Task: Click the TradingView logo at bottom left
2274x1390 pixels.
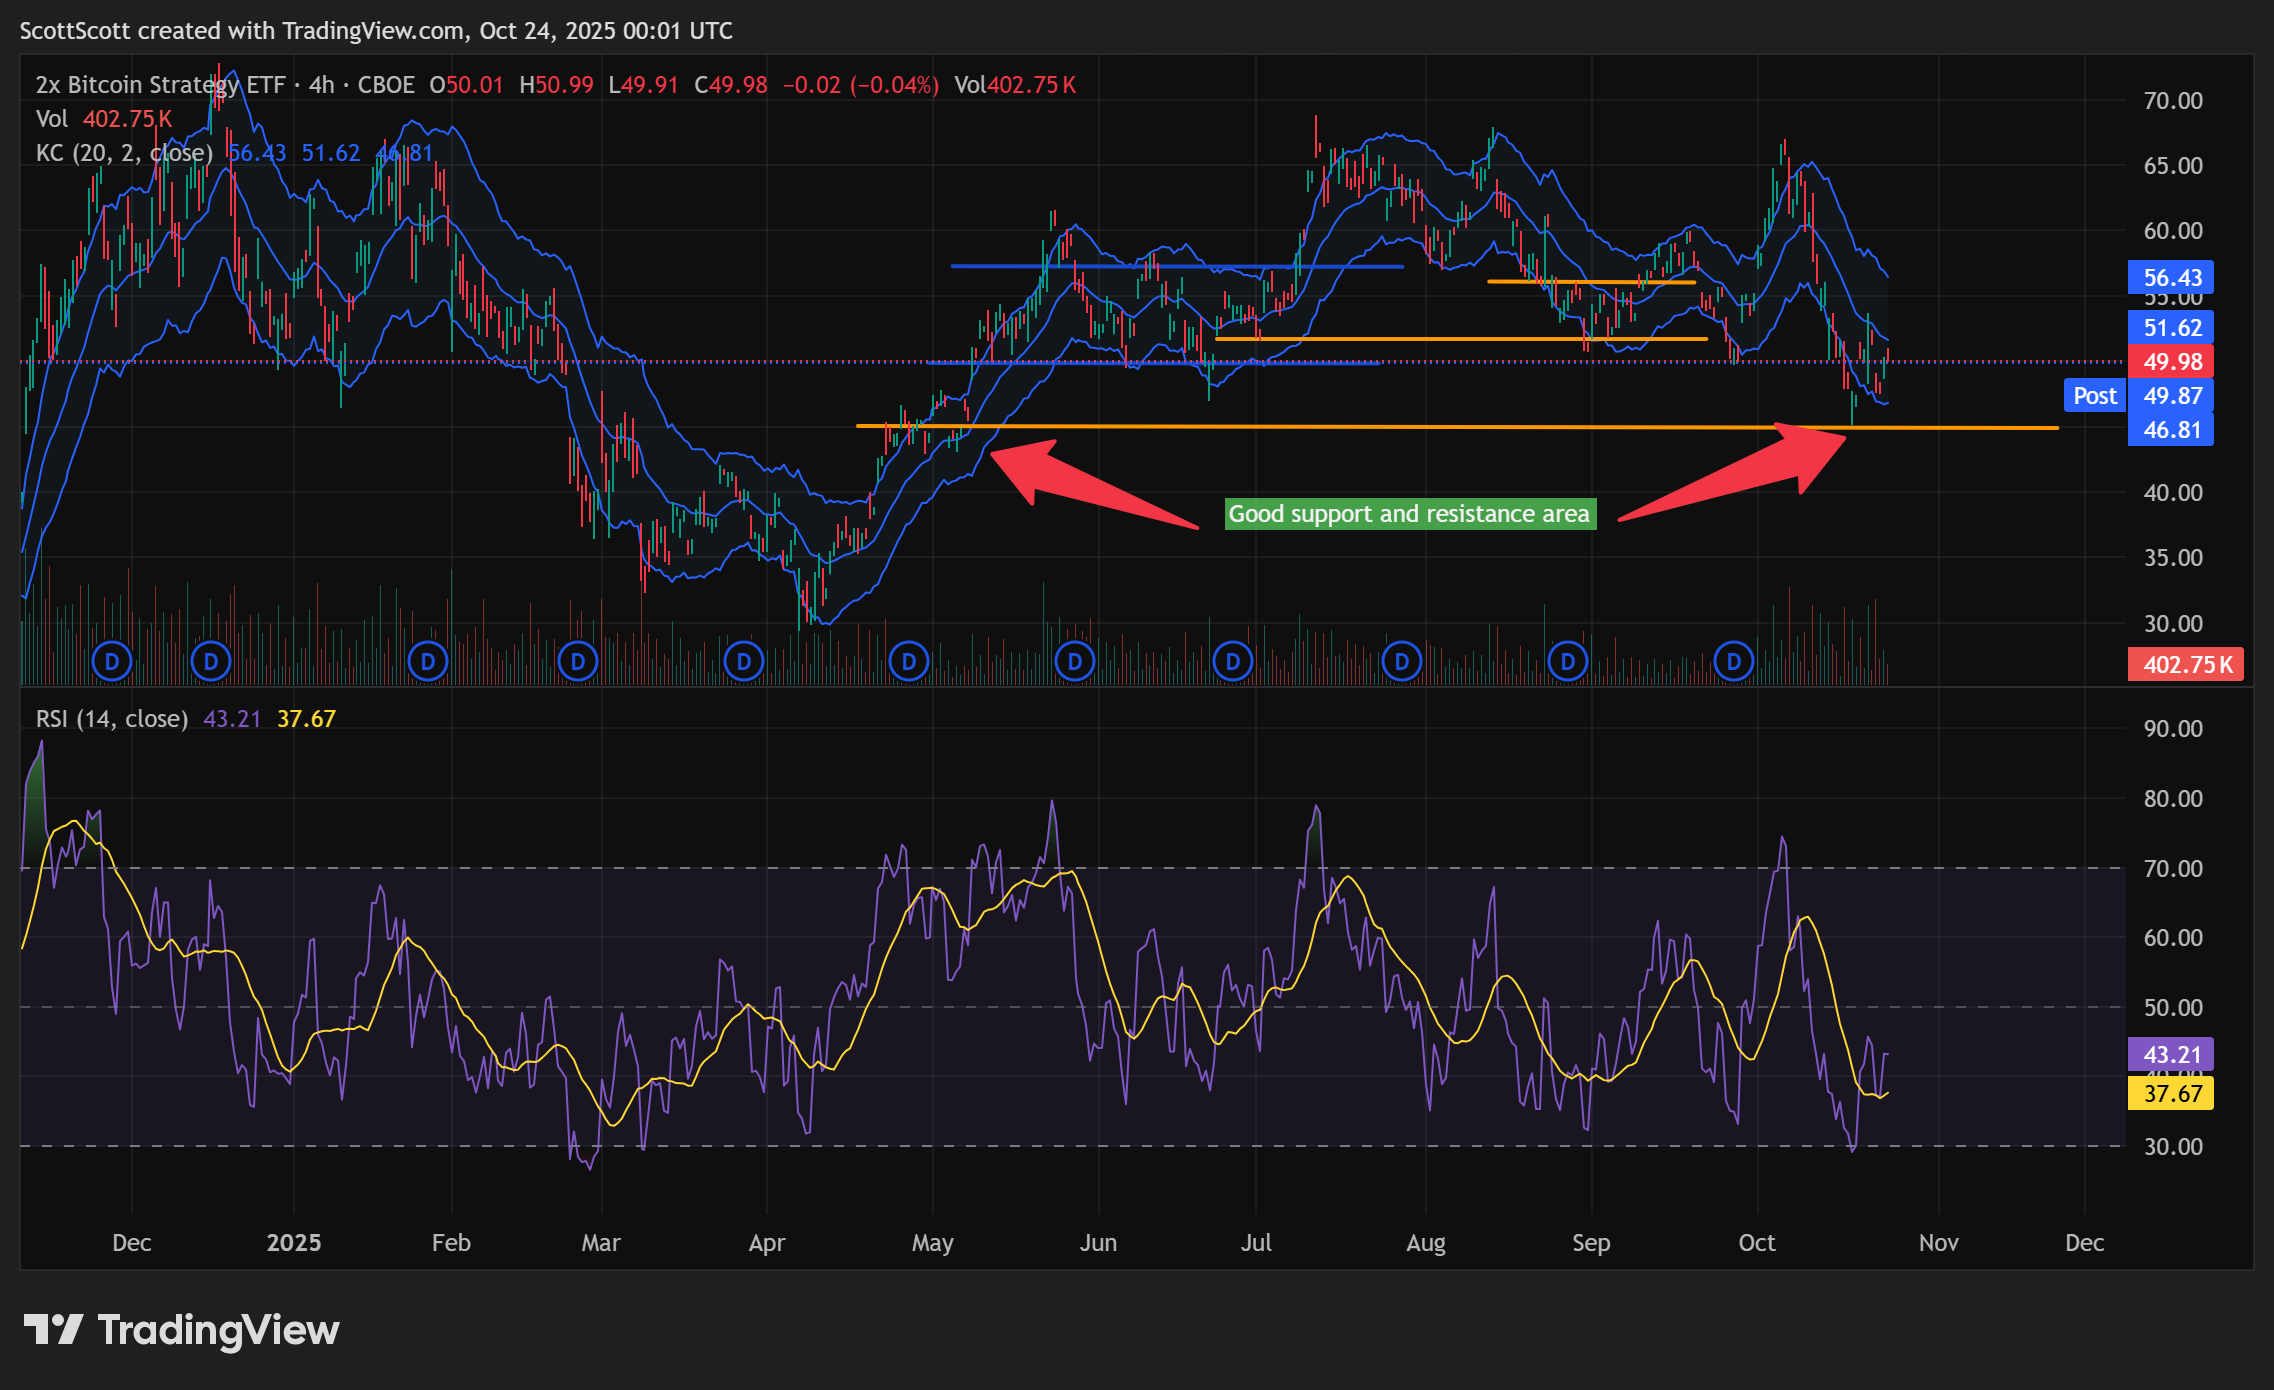Action: 182,1330
